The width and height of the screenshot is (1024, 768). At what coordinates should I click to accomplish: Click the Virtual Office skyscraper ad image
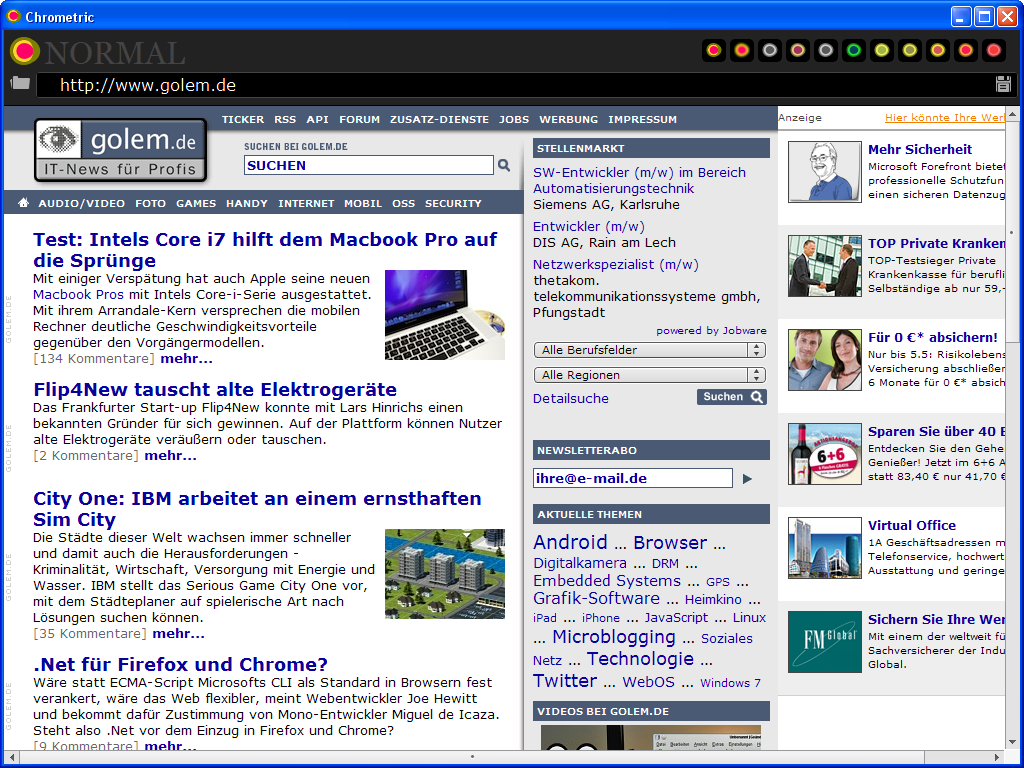[x=825, y=548]
